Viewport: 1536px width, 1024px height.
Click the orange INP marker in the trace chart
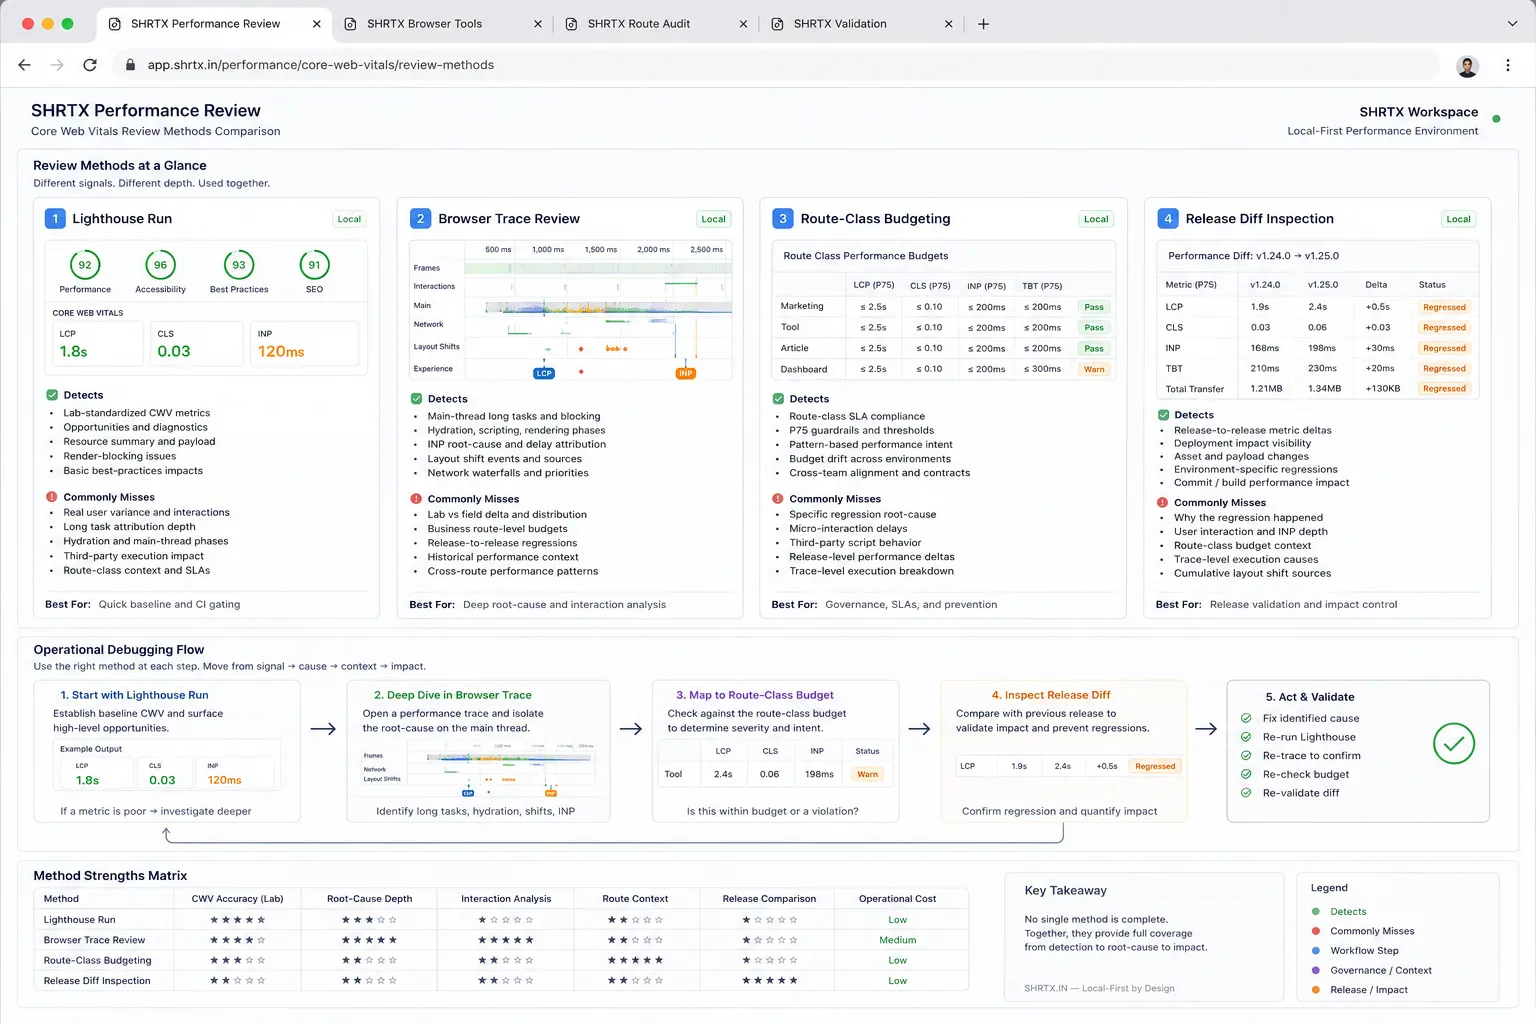(685, 373)
